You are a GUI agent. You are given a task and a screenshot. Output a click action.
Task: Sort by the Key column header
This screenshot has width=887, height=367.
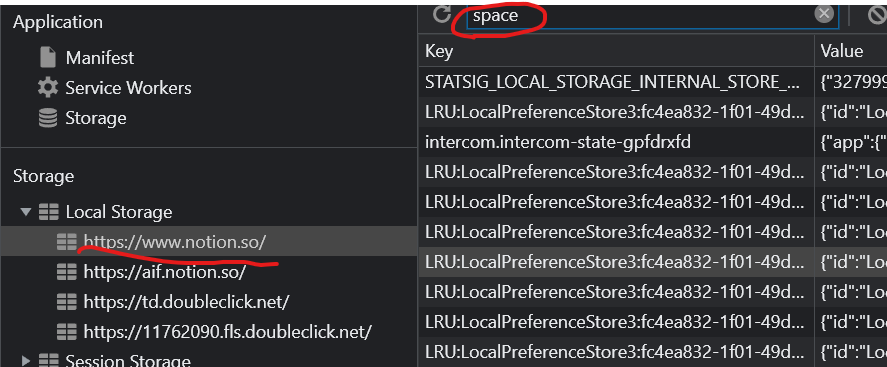pos(617,51)
